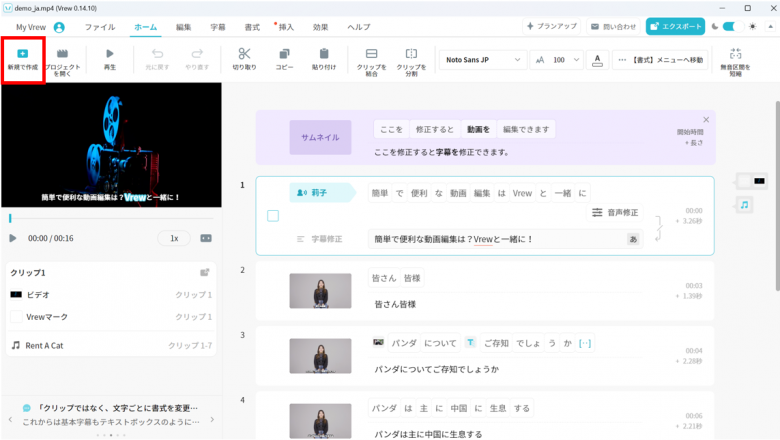The width and height of the screenshot is (780, 440).
Task: Toggle the ビデオ layer visibility box
Action: point(16,295)
